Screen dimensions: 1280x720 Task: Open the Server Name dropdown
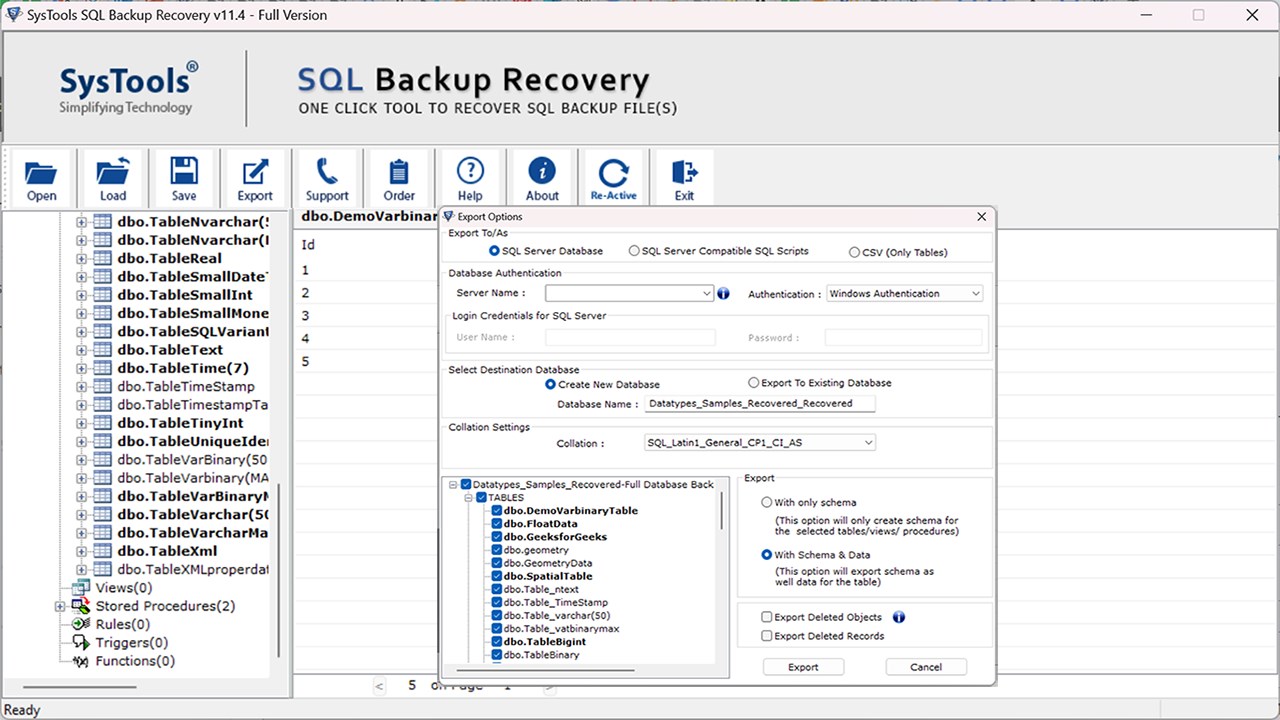[708, 294]
